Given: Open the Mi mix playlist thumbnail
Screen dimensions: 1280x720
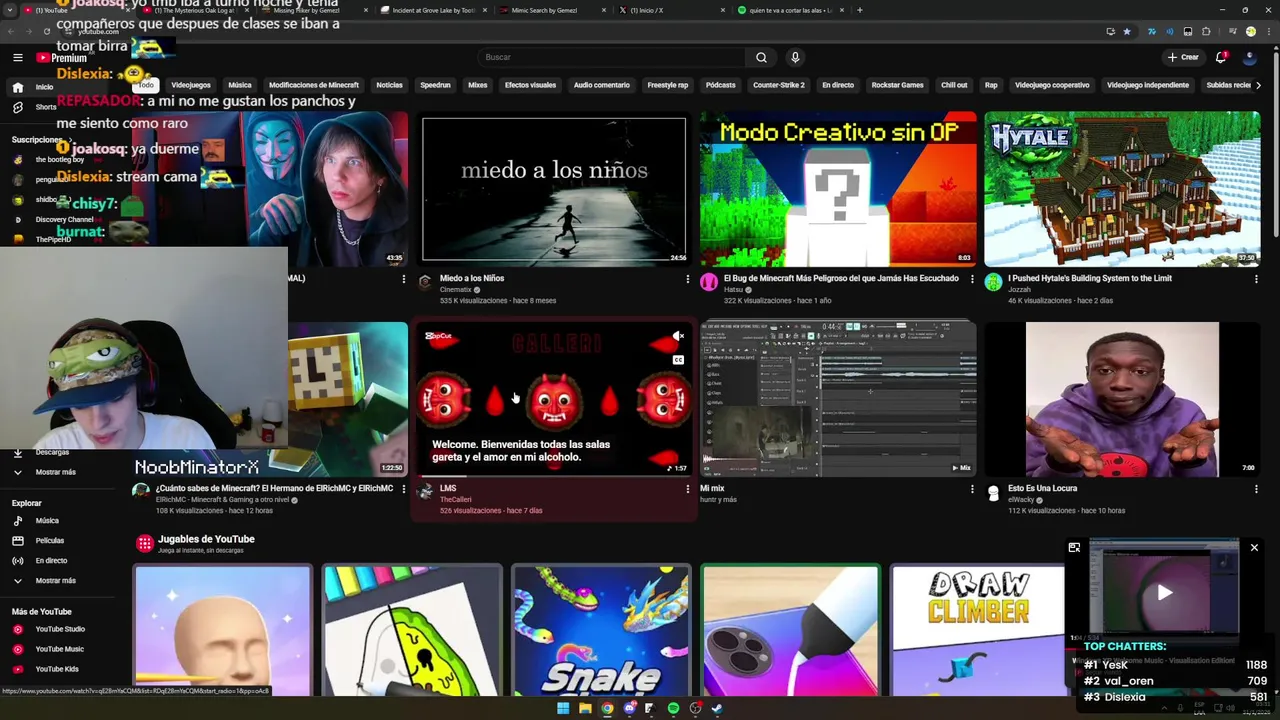Looking at the screenshot, I should pos(838,398).
